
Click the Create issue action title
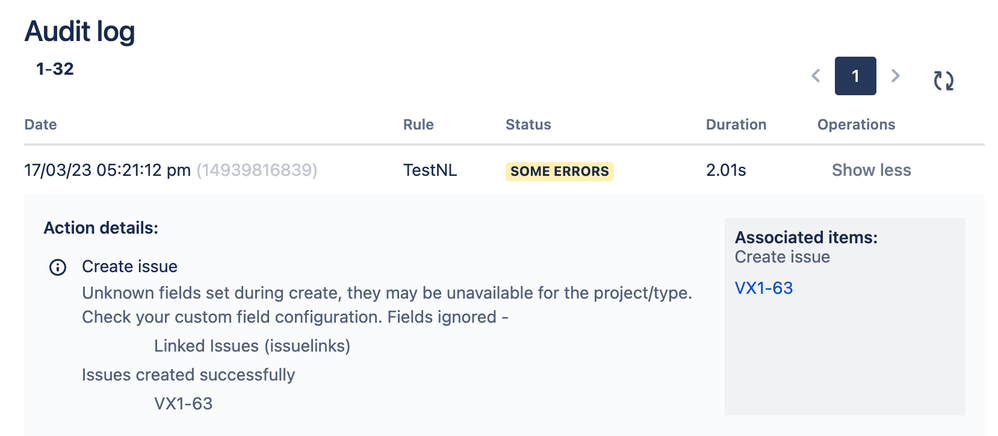tap(130, 266)
